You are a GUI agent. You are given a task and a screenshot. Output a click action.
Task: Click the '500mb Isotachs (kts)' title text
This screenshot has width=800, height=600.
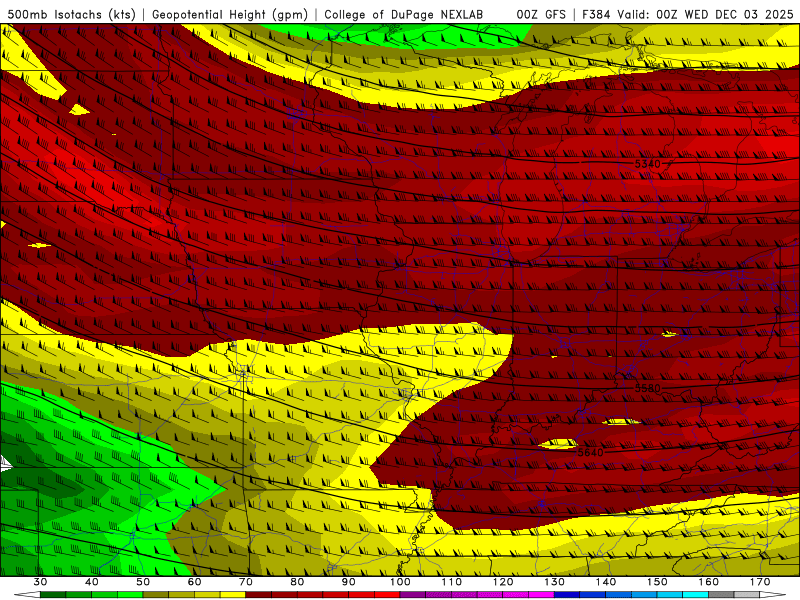click(x=71, y=14)
